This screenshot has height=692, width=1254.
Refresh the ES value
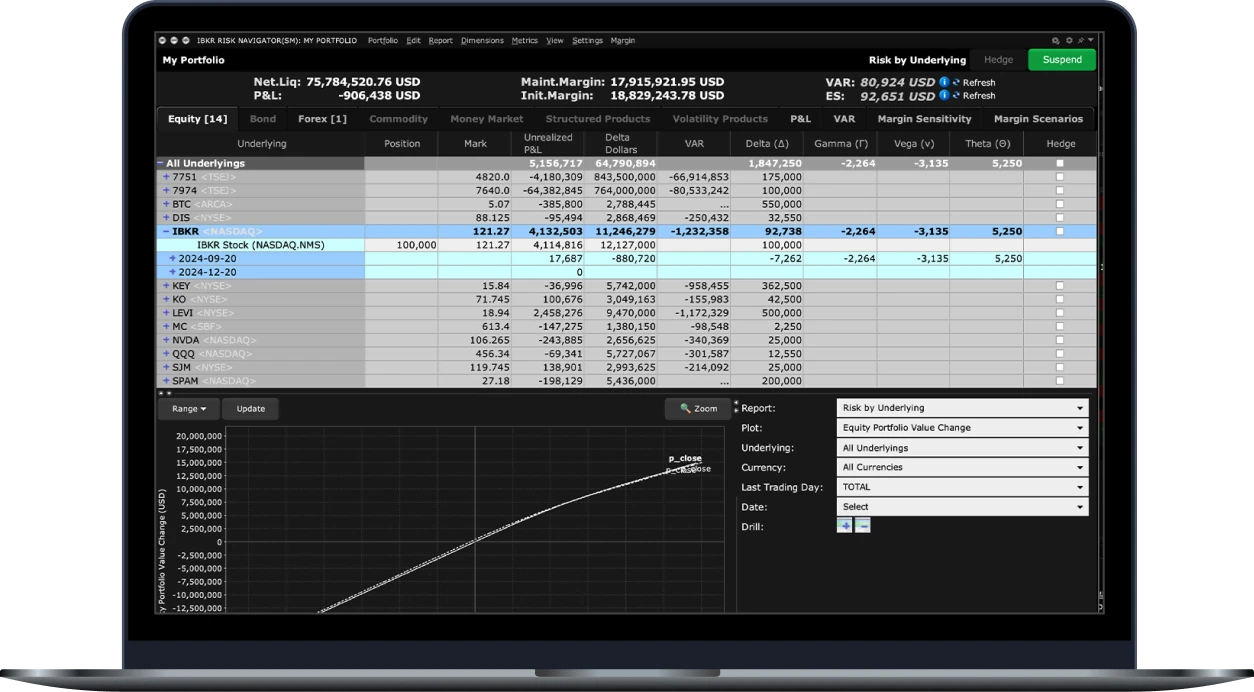(974, 96)
